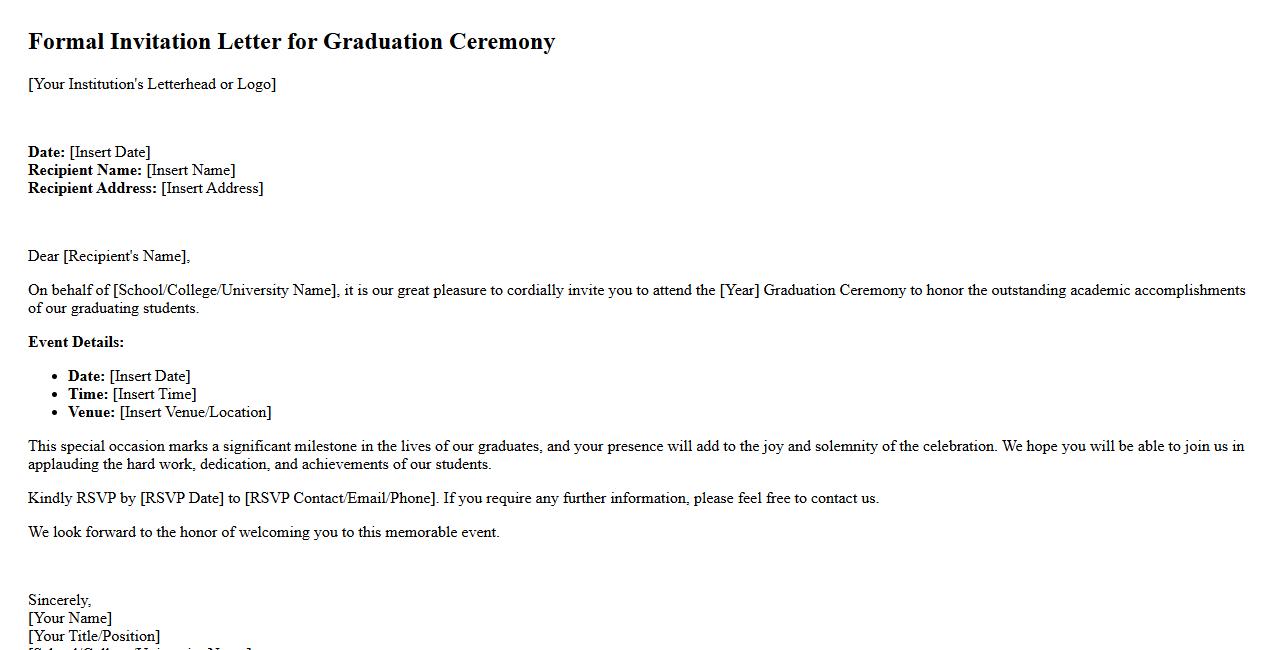
Task: Click the [RSVP Contact/Email/Phone] placeholder
Action: [x=341, y=498]
